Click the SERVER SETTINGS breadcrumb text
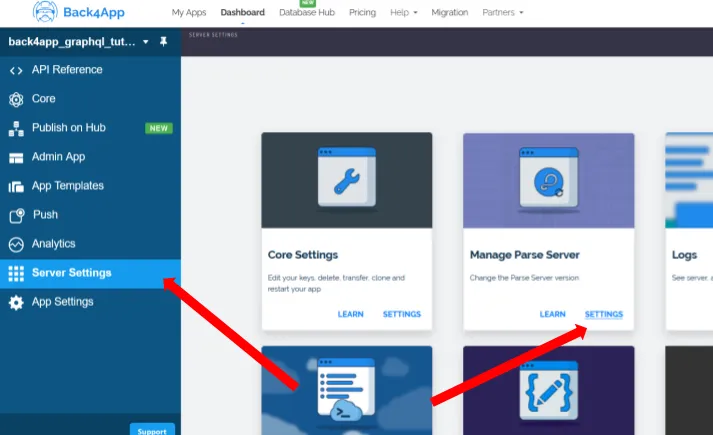Image resolution: width=713 pixels, height=435 pixels. (213, 35)
